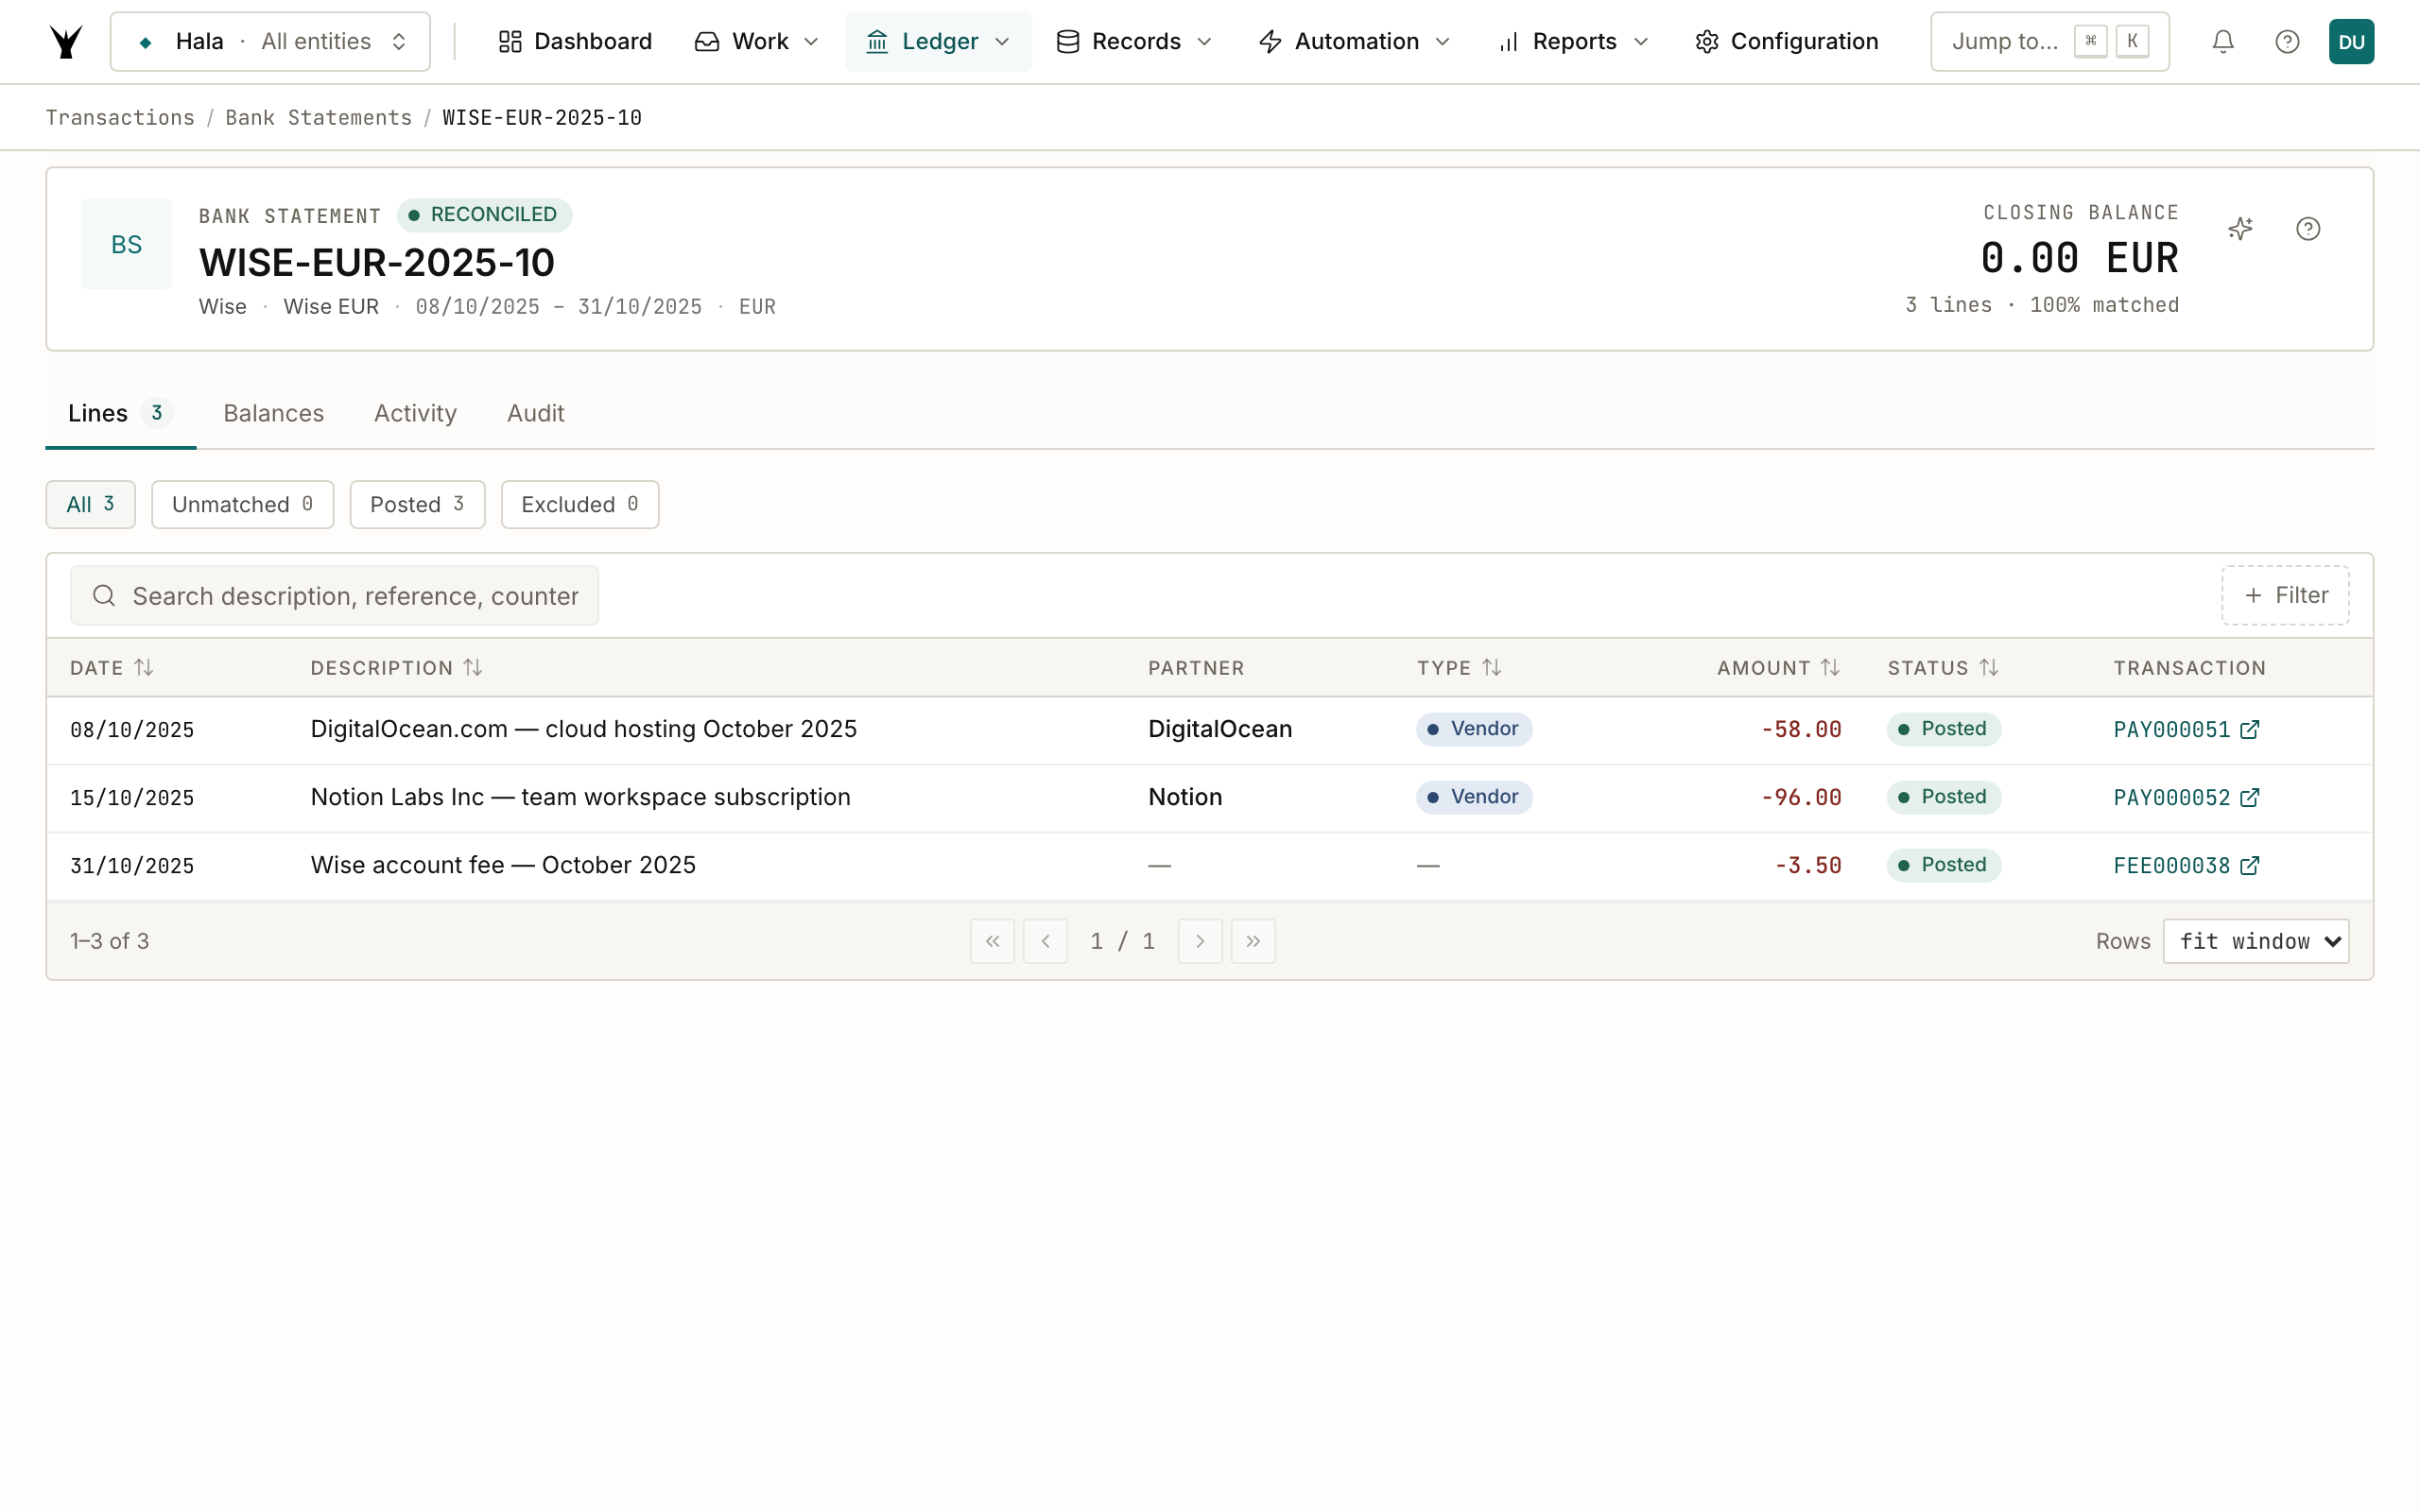Sort by Type column arrows

pyautogui.click(x=1491, y=667)
